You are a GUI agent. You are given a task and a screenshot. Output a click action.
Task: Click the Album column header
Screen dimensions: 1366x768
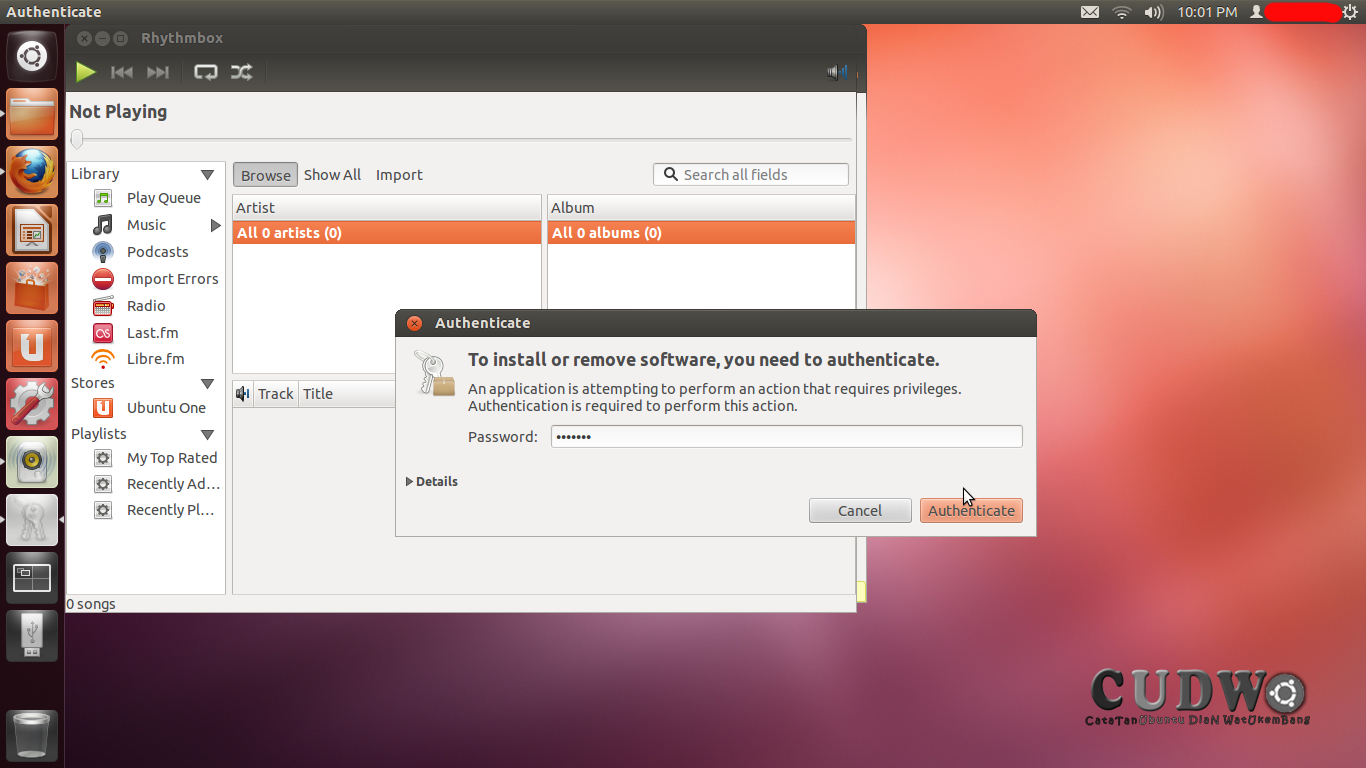coord(701,208)
